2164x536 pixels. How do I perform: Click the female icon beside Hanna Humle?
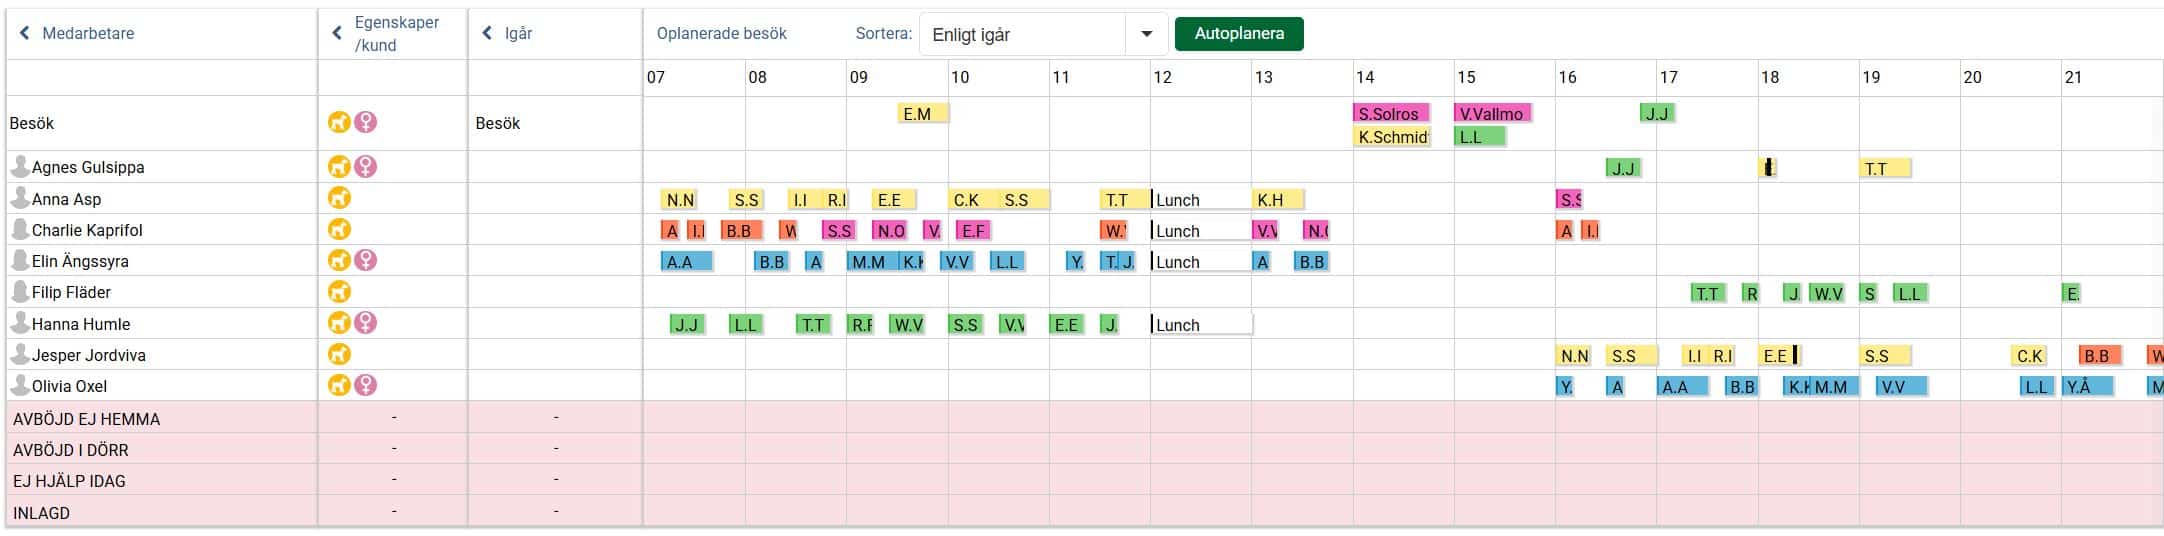pyautogui.click(x=366, y=322)
